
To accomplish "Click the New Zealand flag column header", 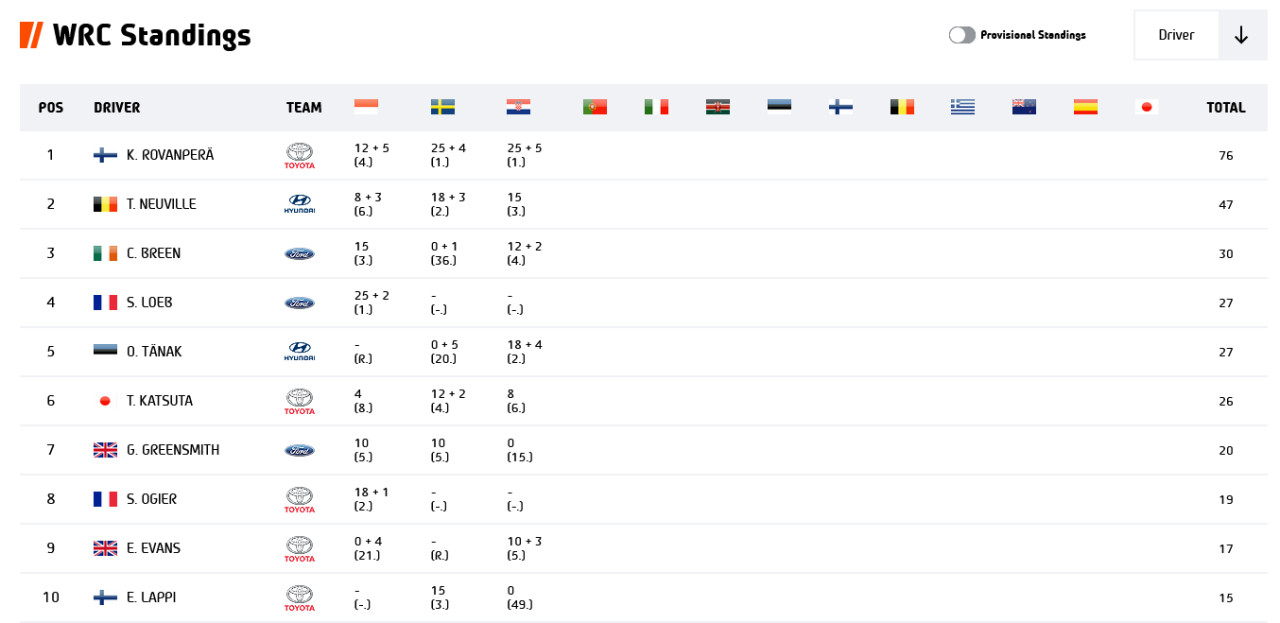I will (x=1024, y=107).
